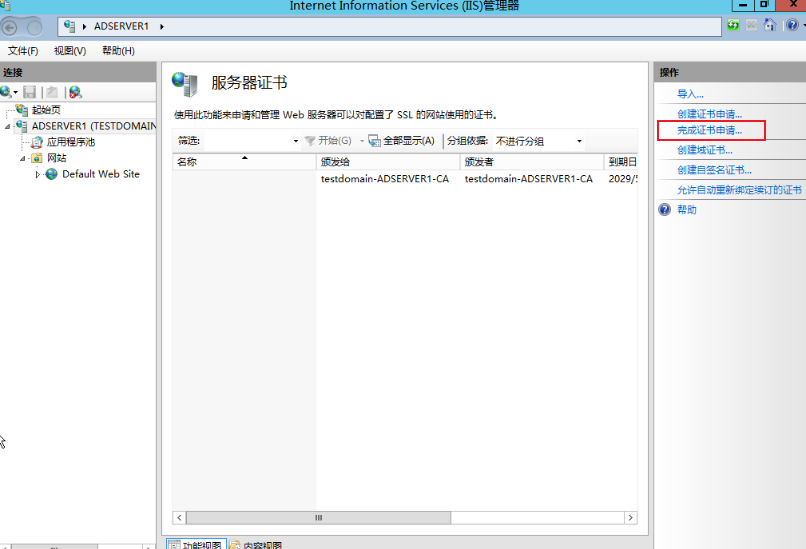Click the 帮助 question mark icon in the Actions pane
The height and width of the screenshot is (549, 806).
tap(665, 209)
